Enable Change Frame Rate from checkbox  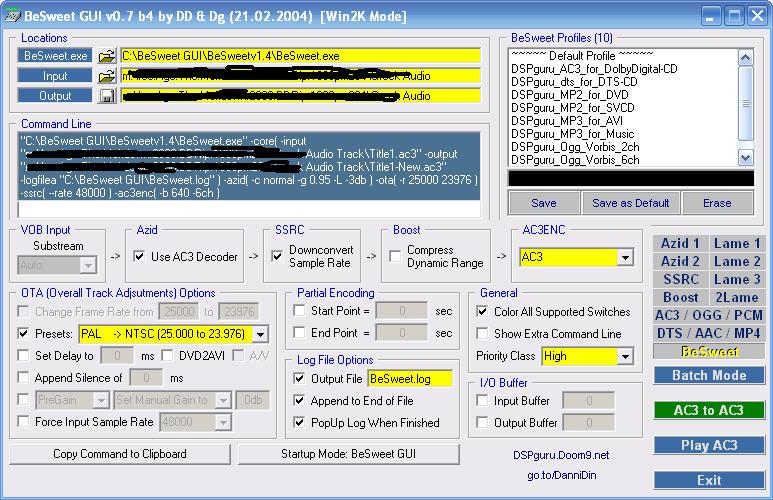coord(23,311)
